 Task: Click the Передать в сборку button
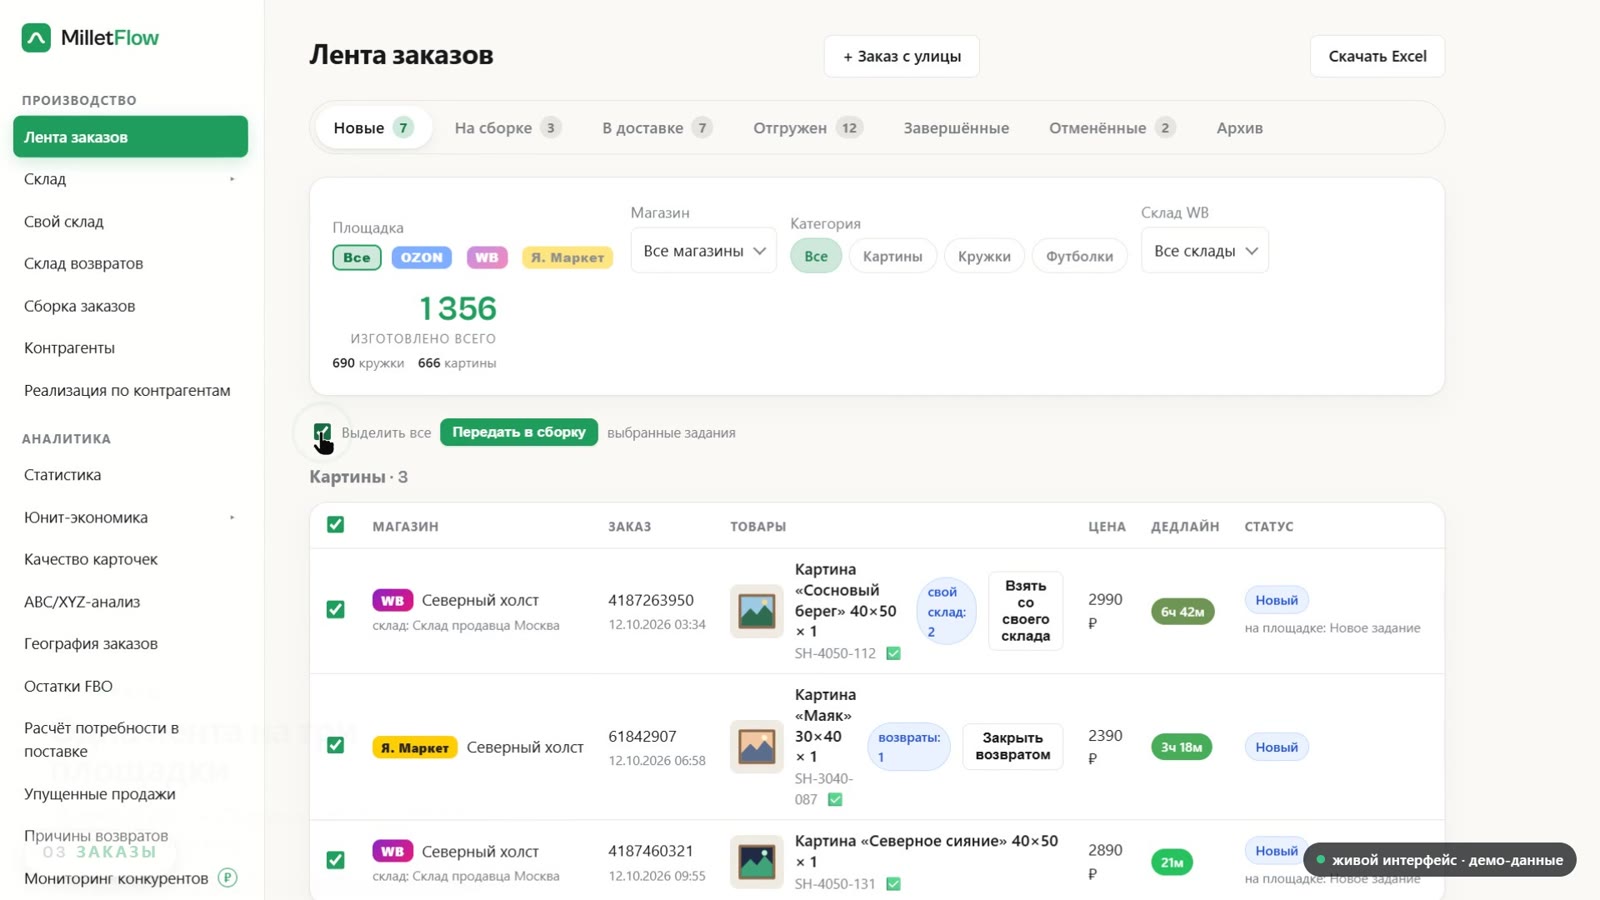coord(519,432)
